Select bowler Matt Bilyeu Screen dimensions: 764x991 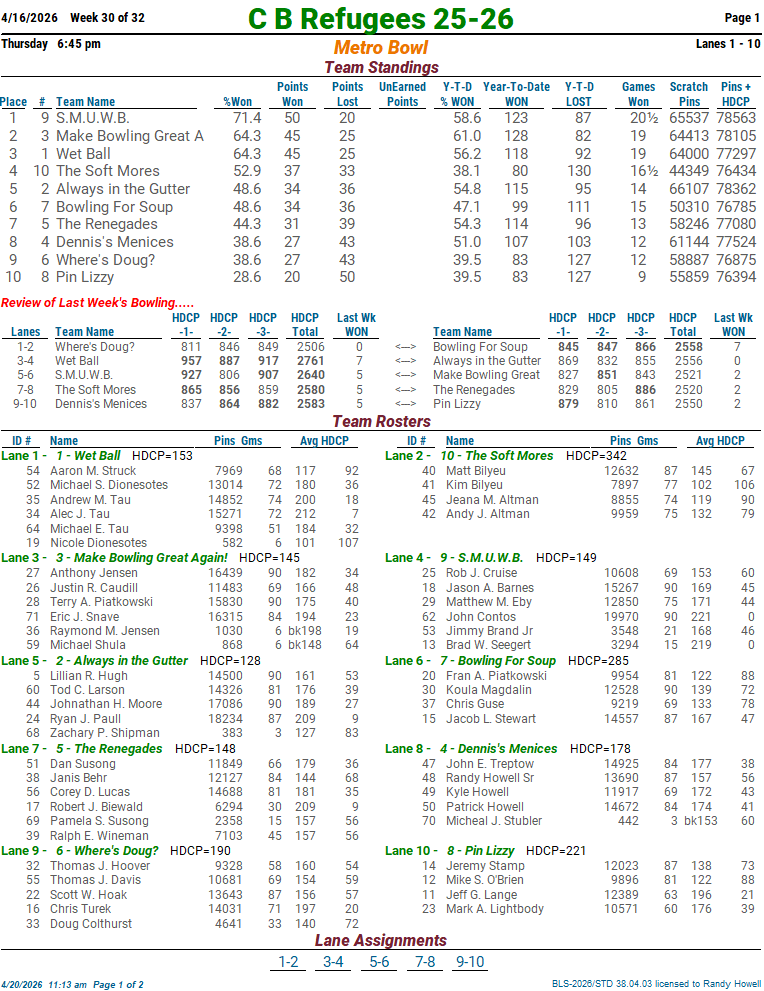(476, 471)
